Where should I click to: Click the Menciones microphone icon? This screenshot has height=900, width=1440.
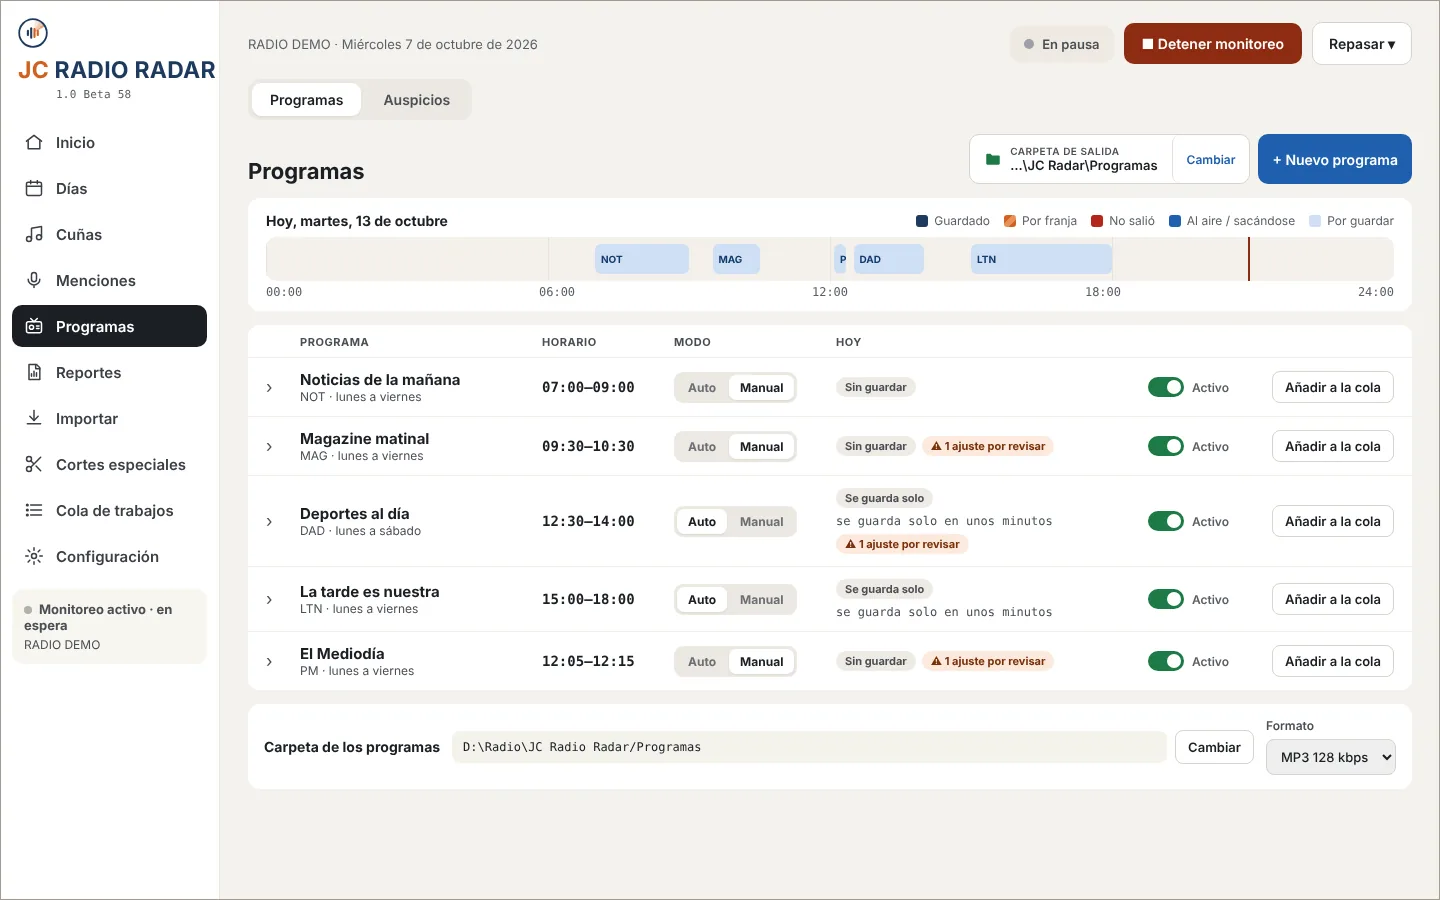34,281
